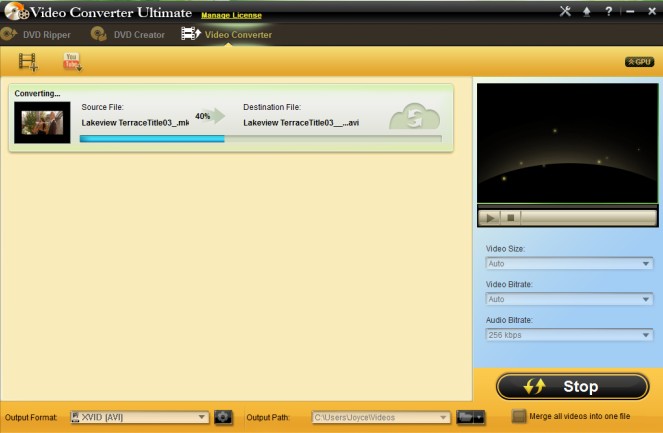The width and height of the screenshot is (663, 433).
Task: Select the Video Converter tab
Action: [227, 35]
